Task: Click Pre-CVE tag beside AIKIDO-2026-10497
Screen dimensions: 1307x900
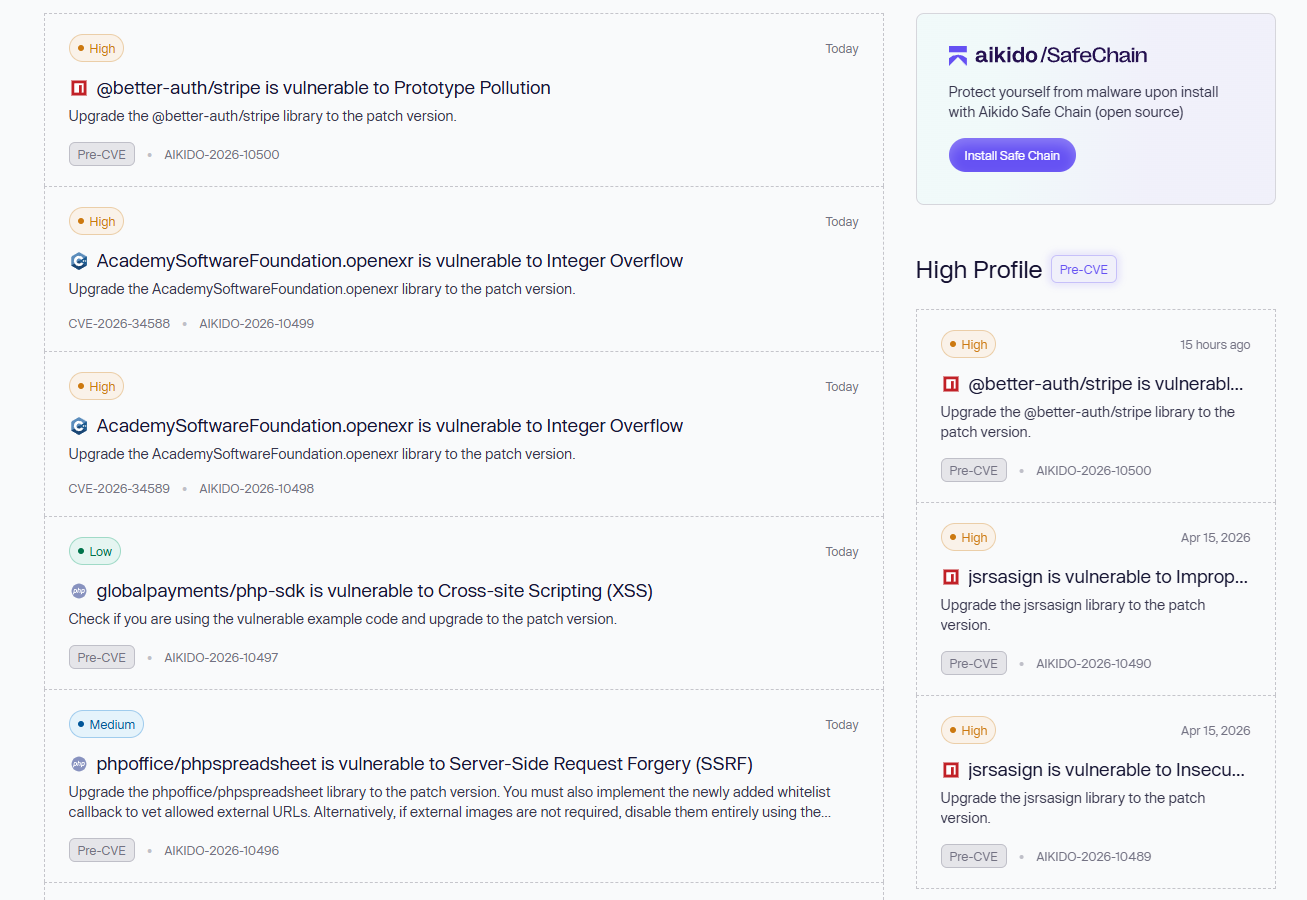Action: 102,657
